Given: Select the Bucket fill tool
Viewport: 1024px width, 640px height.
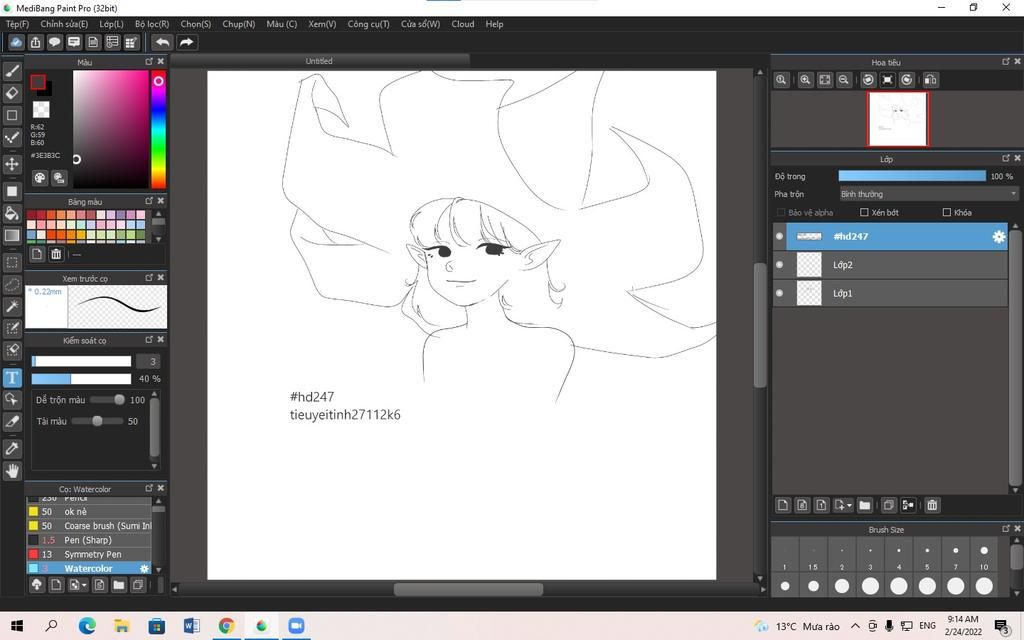Looking at the screenshot, I should click(12, 213).
